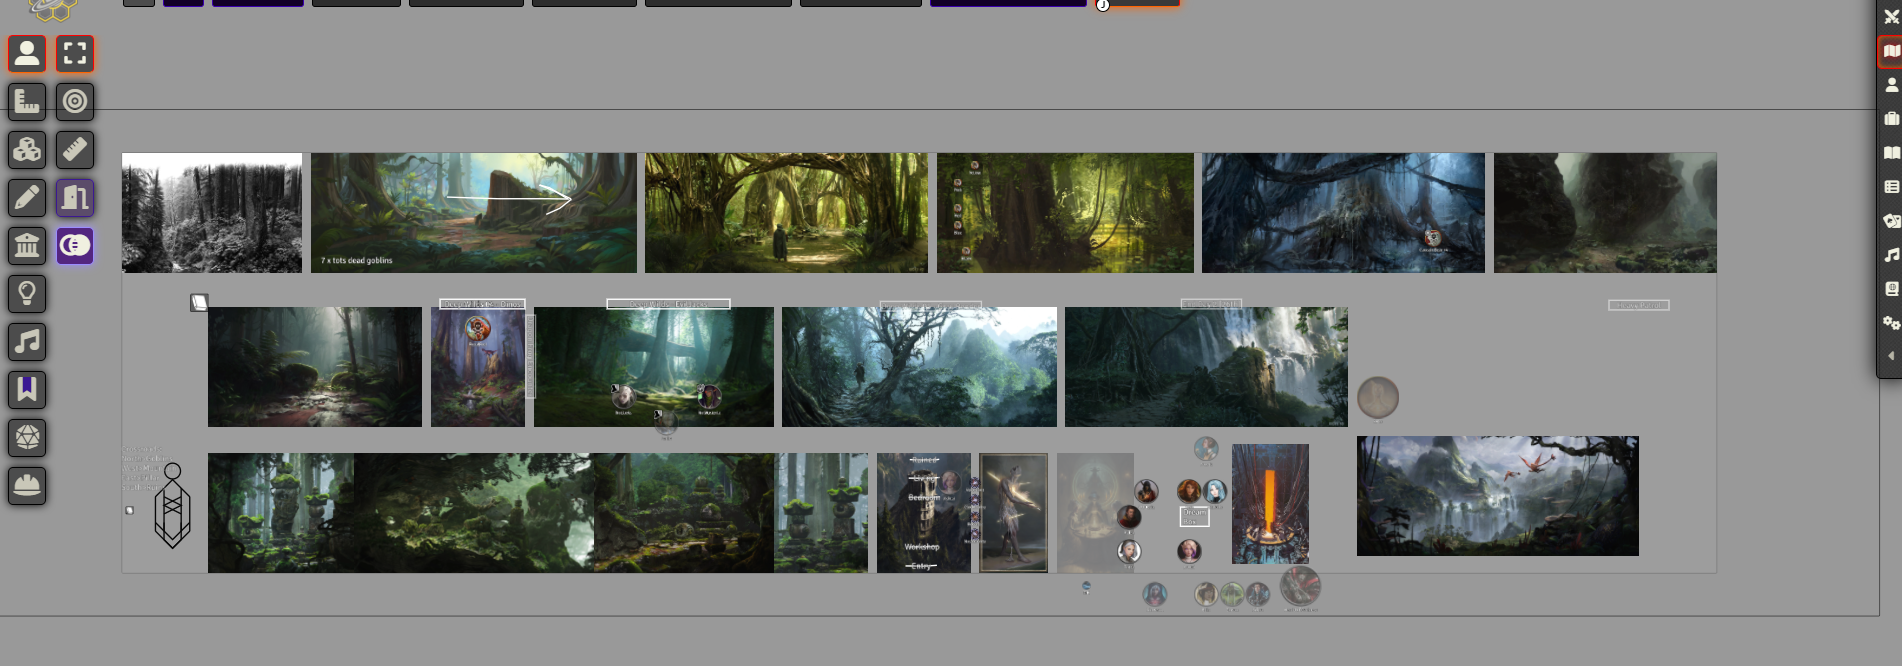Open the journal note pin above forest tile
Viewport: 1902px width, 666px height.
tap(199, 302)
